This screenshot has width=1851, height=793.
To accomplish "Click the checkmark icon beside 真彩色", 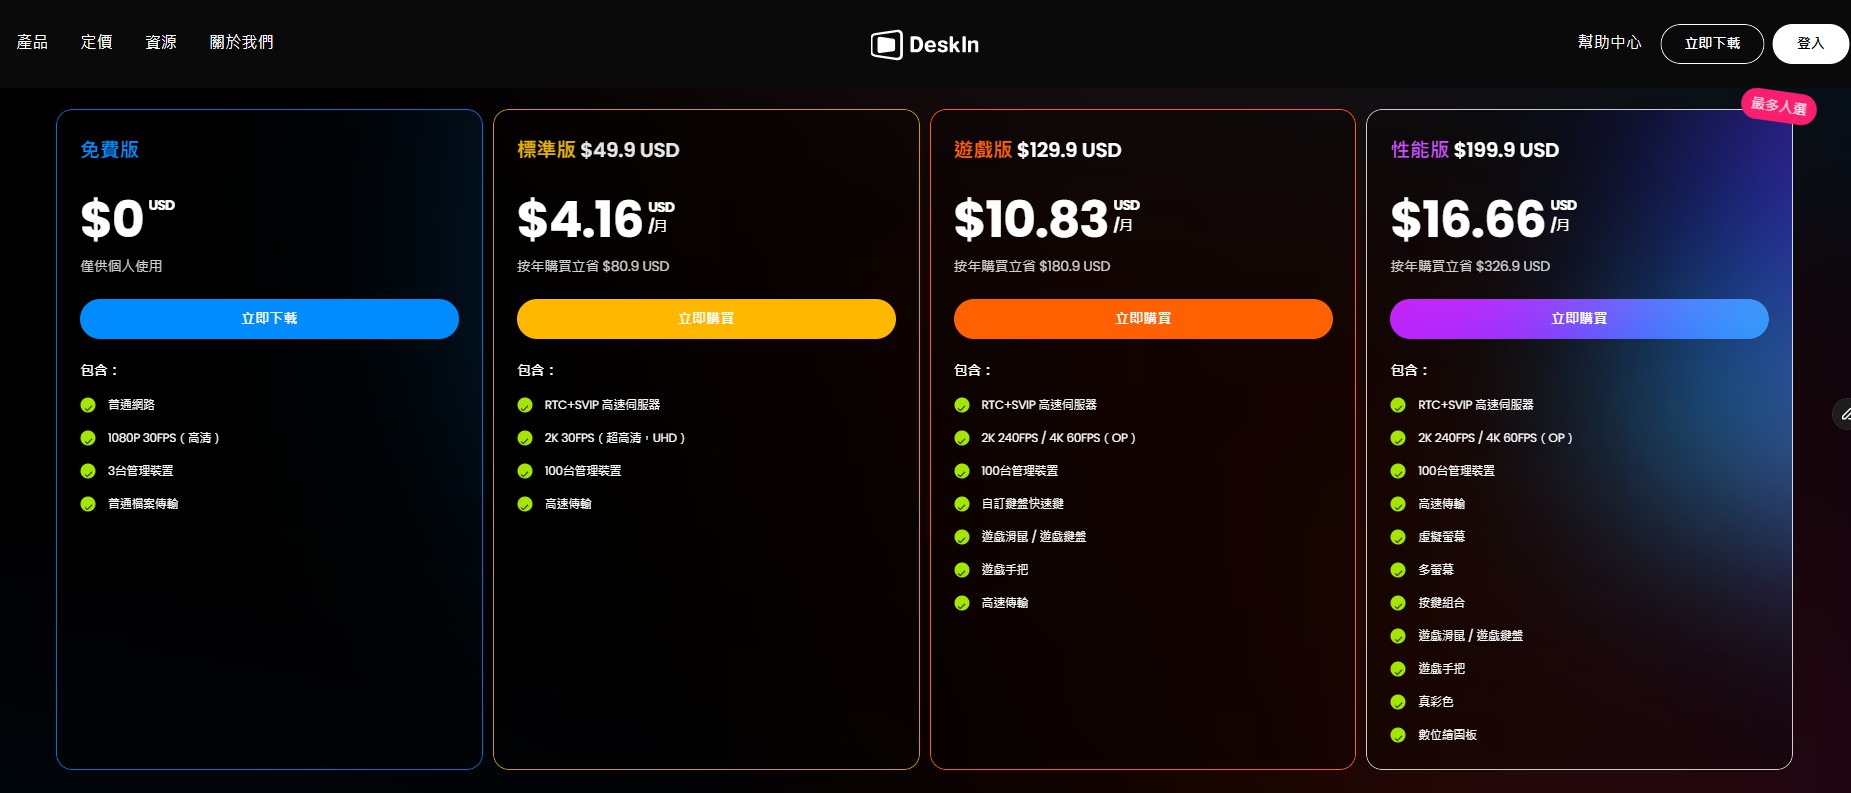I will (x=1398, y=702).
